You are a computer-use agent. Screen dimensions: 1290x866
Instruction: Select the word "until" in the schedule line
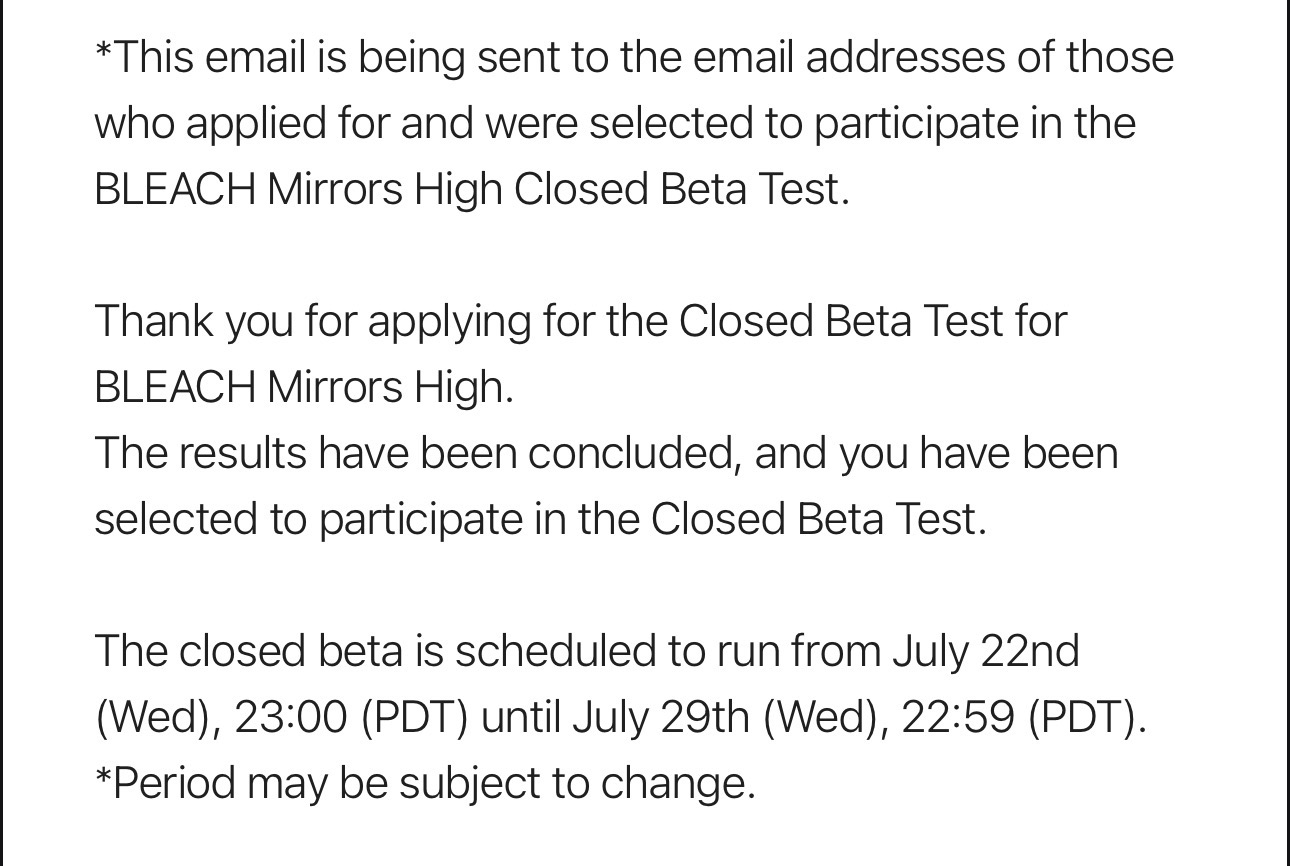click(520, 718)
